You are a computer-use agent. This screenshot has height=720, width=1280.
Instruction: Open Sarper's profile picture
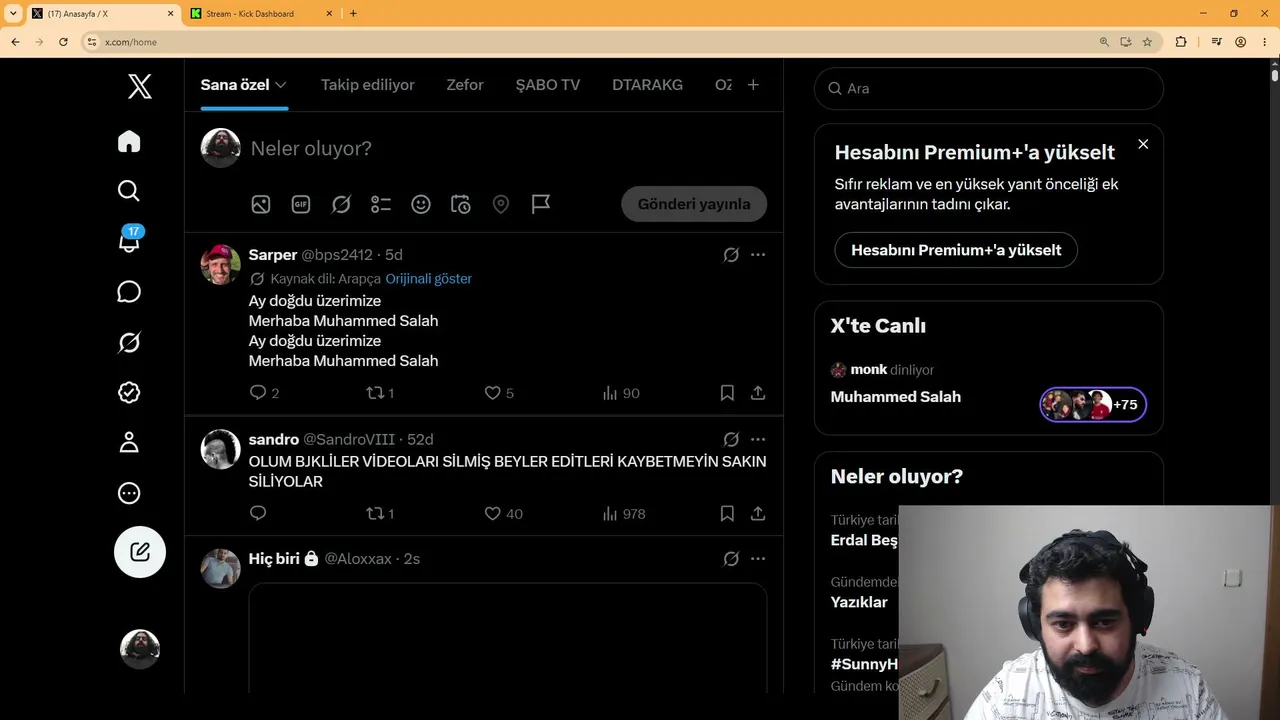point(221,265)
